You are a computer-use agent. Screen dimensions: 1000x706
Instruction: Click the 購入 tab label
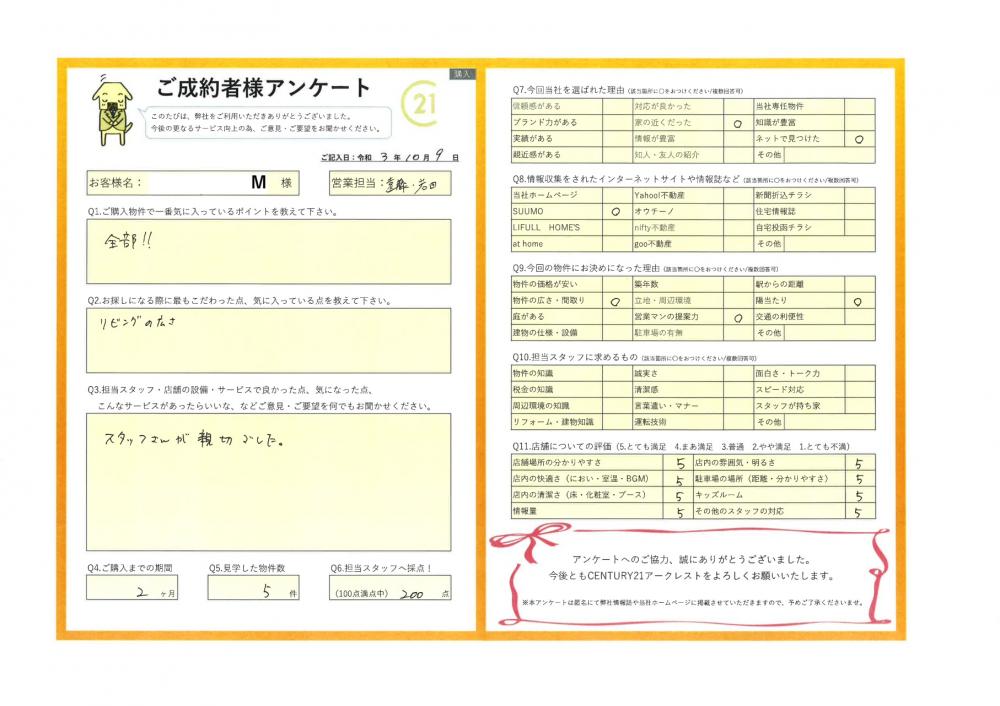pyautogui.click(x=462, y=74)
